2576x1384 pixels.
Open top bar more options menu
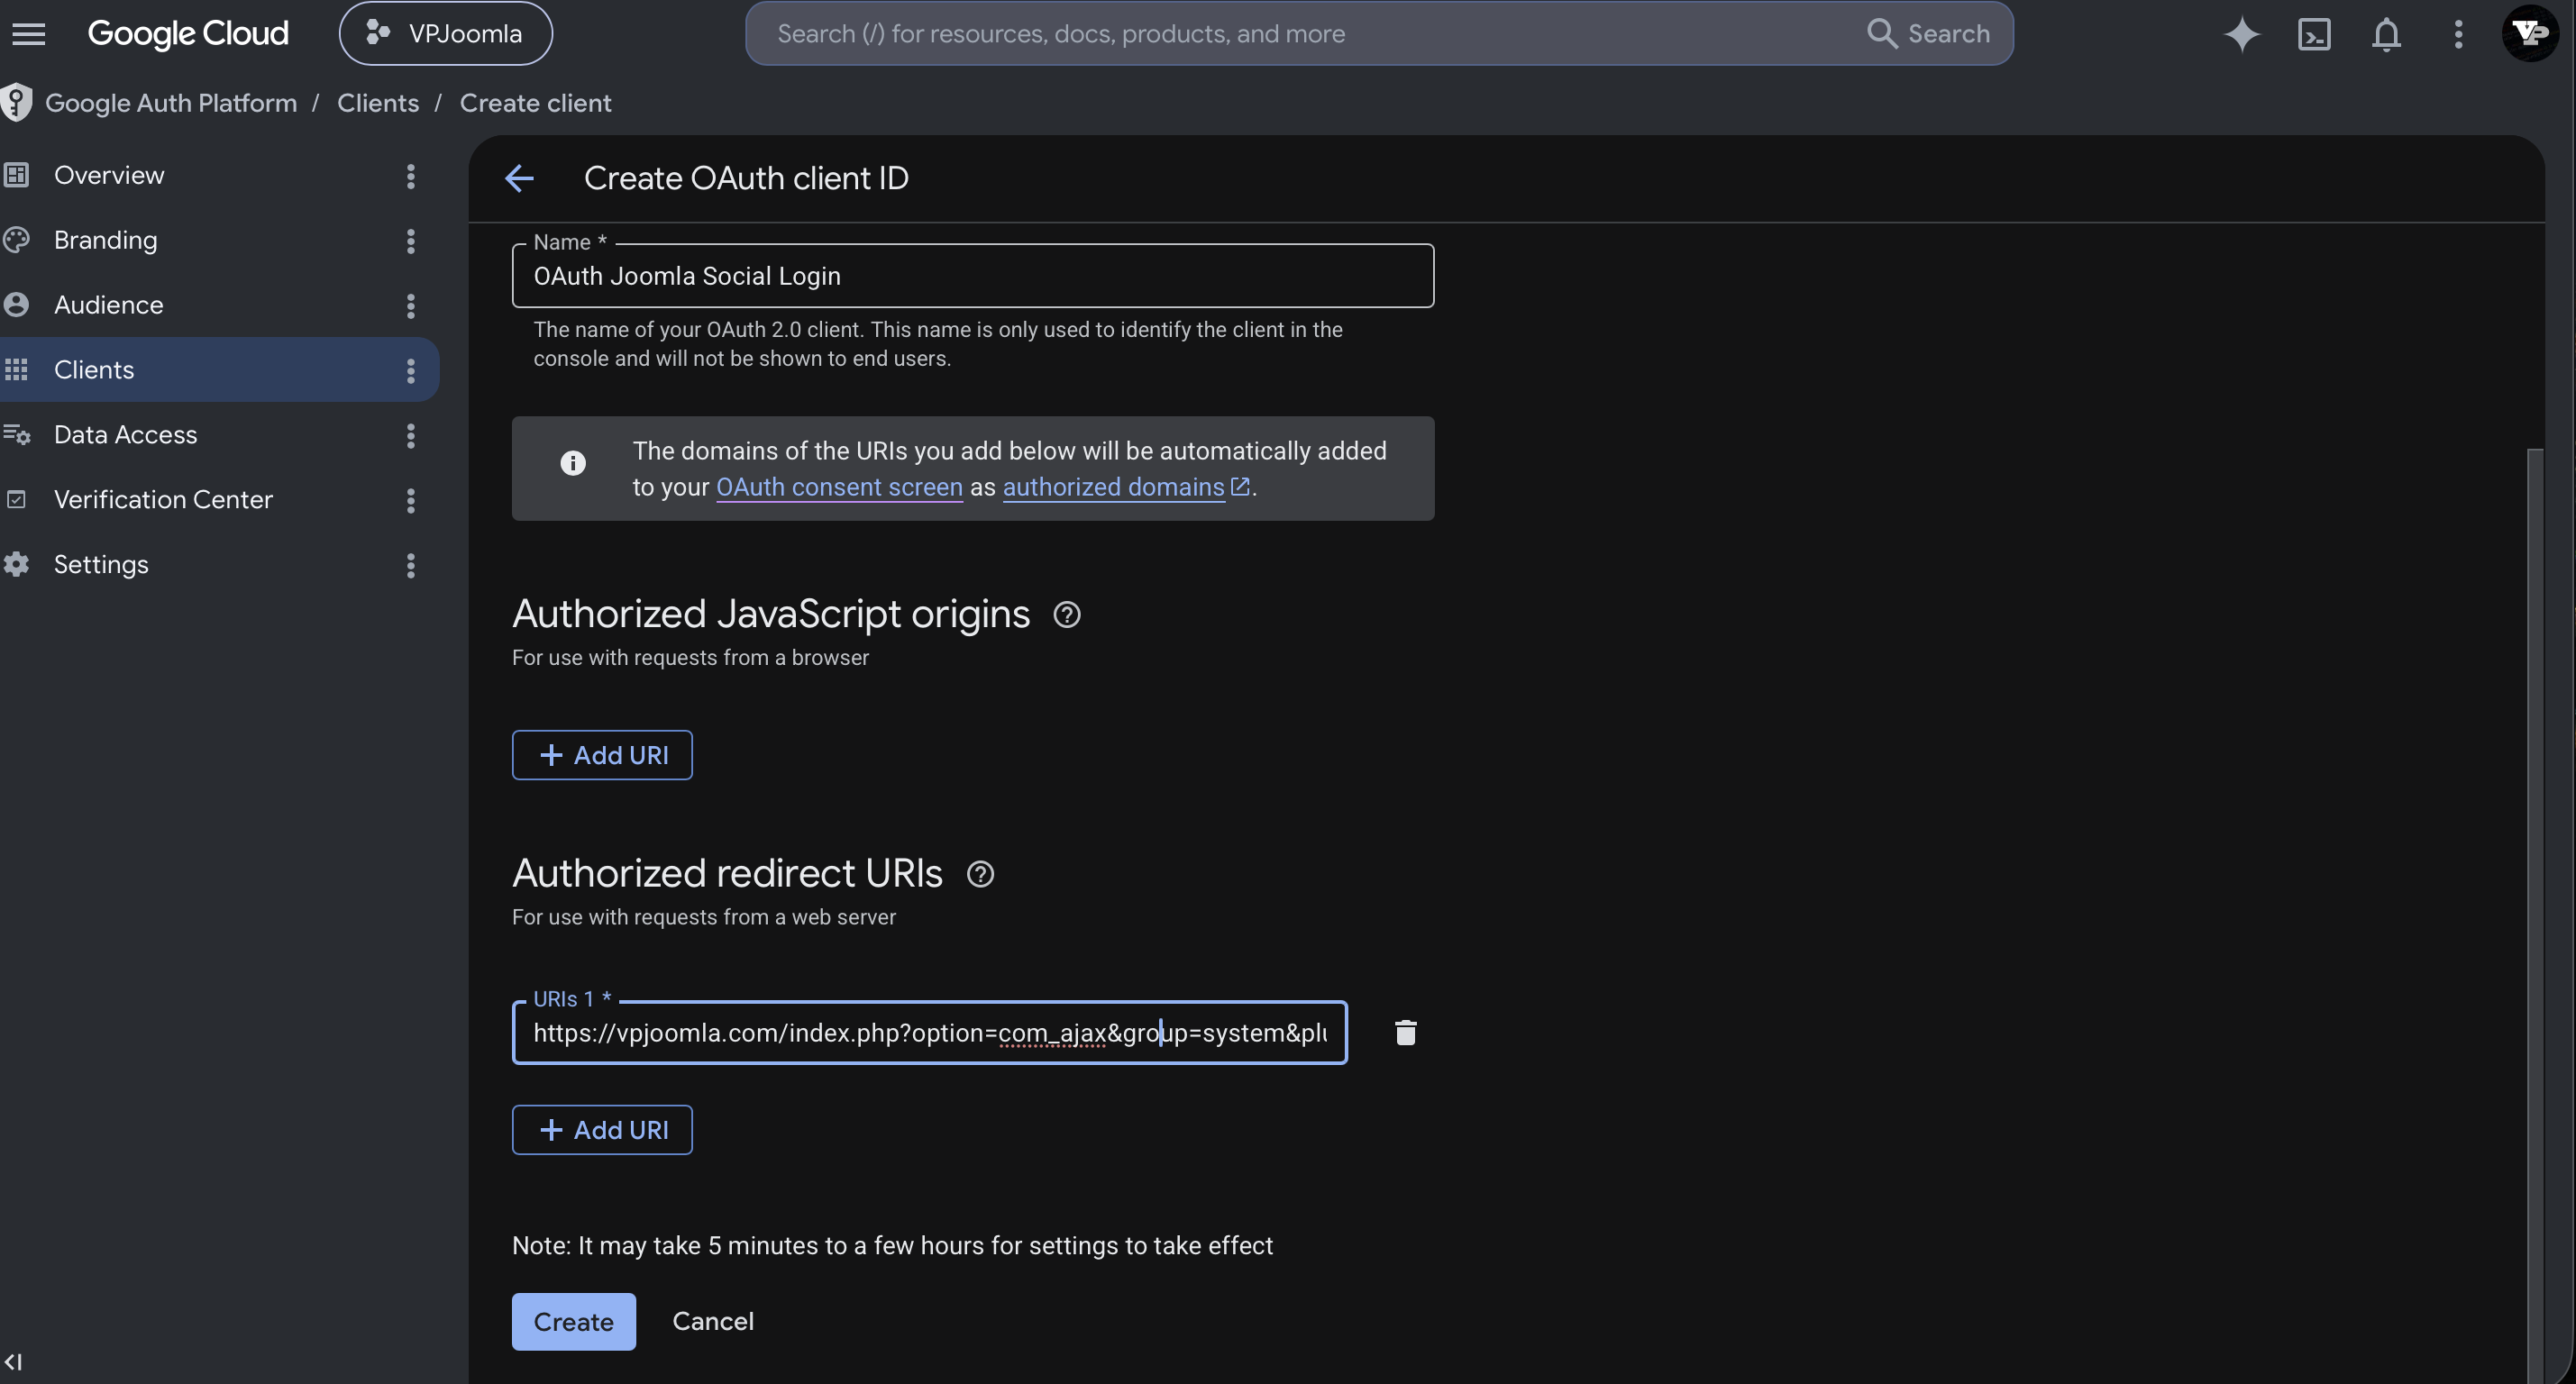coord(2458,34)
